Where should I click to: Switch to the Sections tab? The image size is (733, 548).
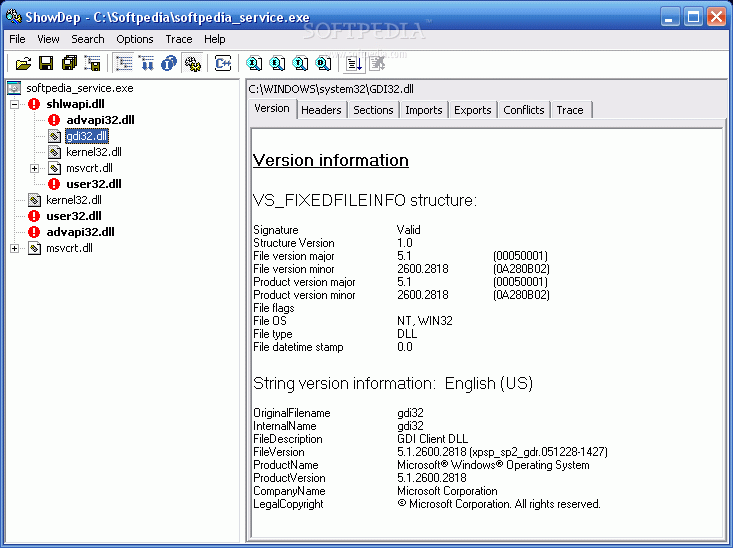pyautogui.click(x=373, y=110)
